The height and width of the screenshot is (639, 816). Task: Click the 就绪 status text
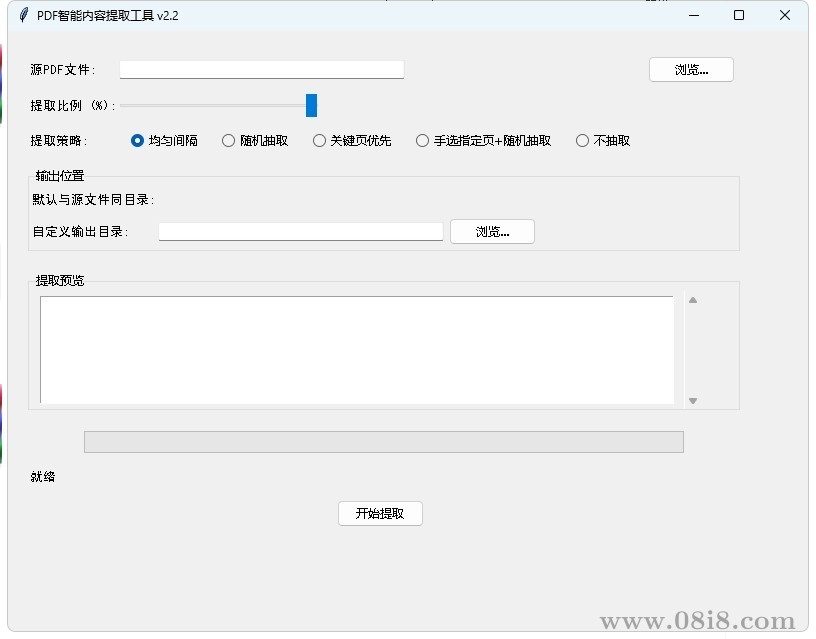click(x=43, y=477)
